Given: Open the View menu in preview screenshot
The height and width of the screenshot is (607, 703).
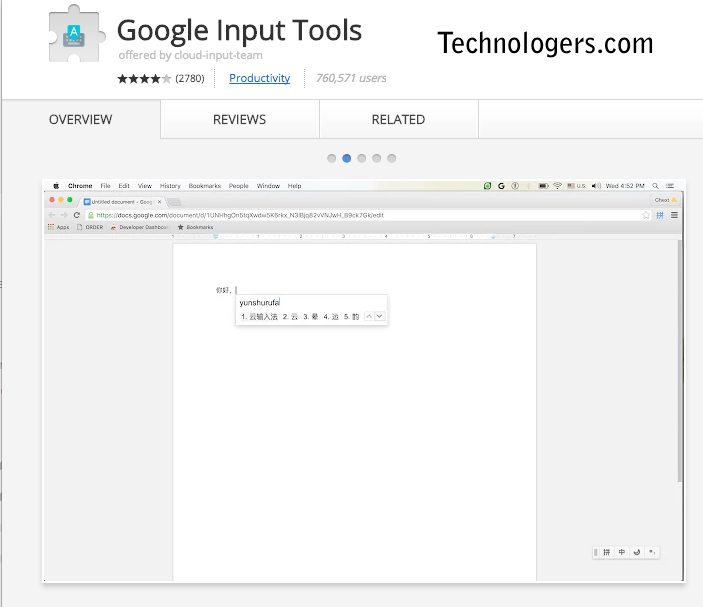Looking at the screenshot, I should pos(145,186).
